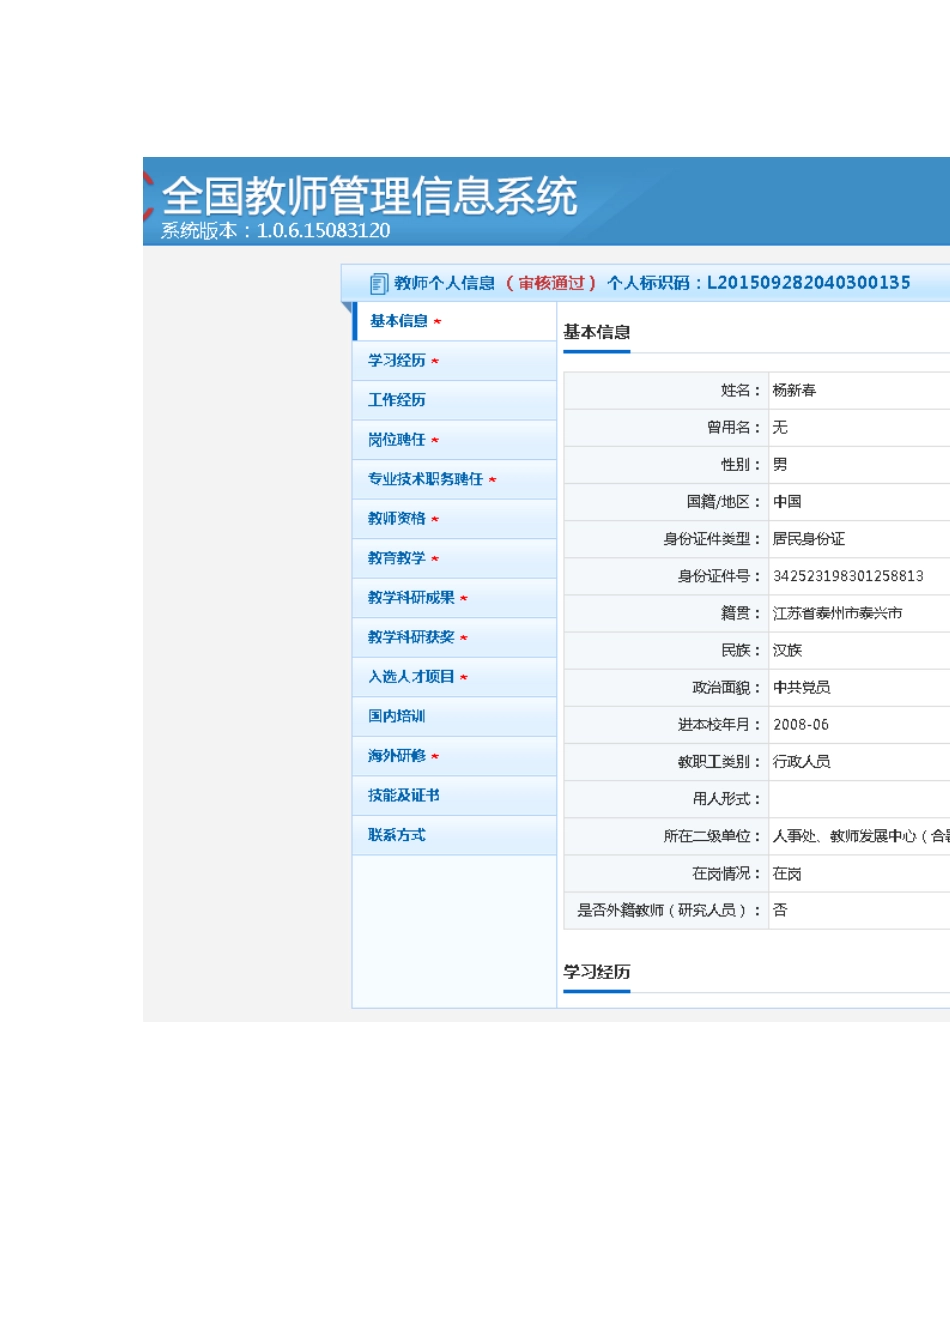This screenshot has height=1344, width=950.
Task: Open the 基本信息 sidebar tab
Action: (399, 321)
